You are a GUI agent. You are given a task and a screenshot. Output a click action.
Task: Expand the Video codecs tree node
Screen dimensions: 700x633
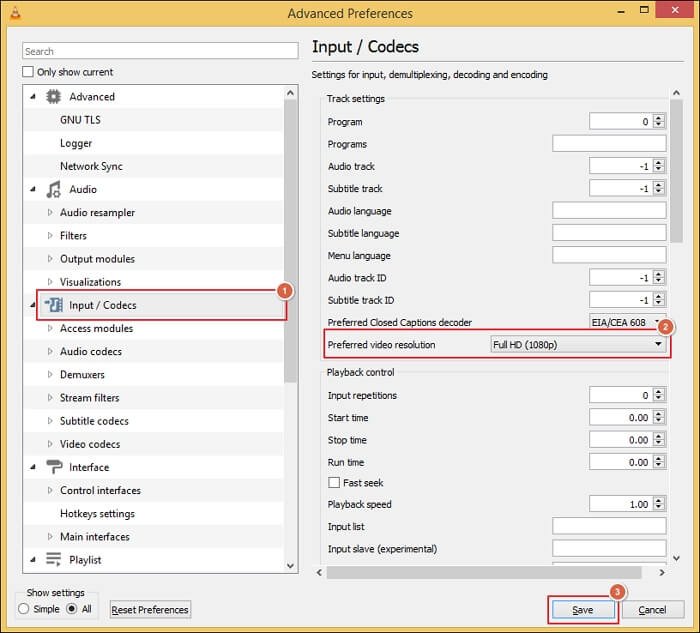pyautogui.click(x=51, y=444)
